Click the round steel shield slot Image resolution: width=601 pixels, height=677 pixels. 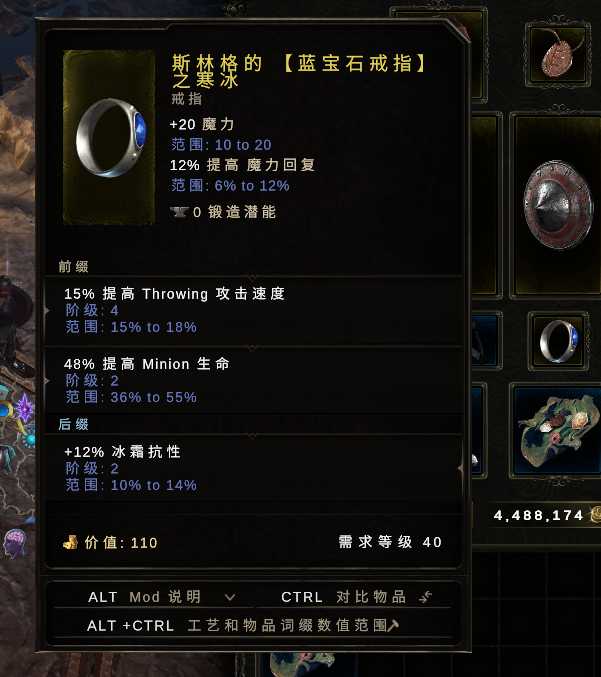pos(557,206)
